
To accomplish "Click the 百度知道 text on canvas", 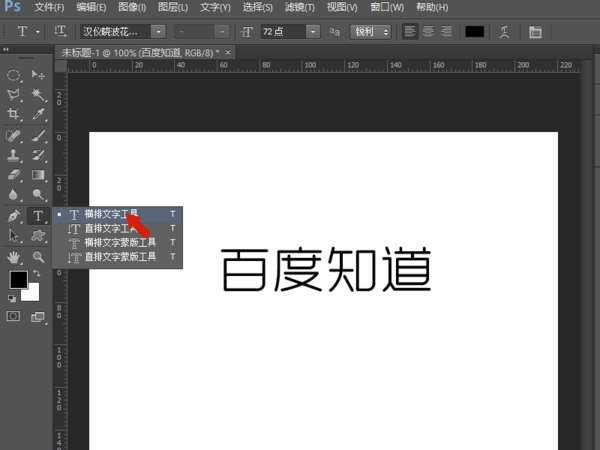I will [x=326, y=269].
